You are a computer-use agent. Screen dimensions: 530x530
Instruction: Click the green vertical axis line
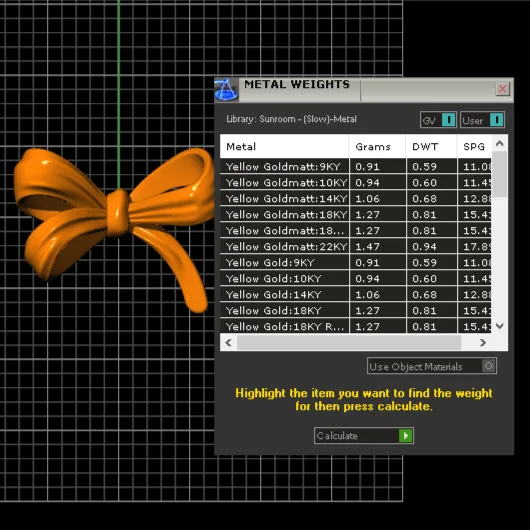click(119, 95)
